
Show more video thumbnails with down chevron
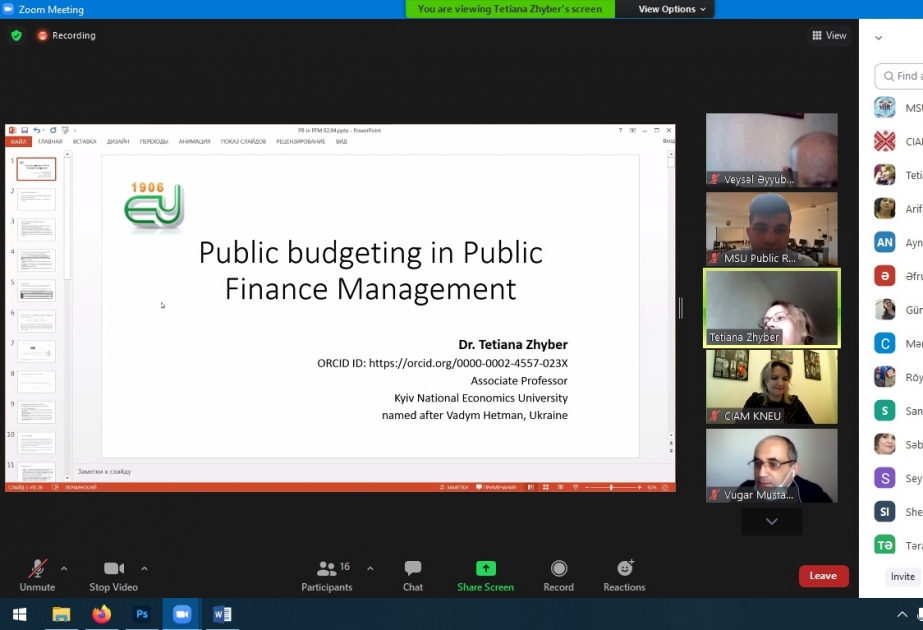click(772, 522)
